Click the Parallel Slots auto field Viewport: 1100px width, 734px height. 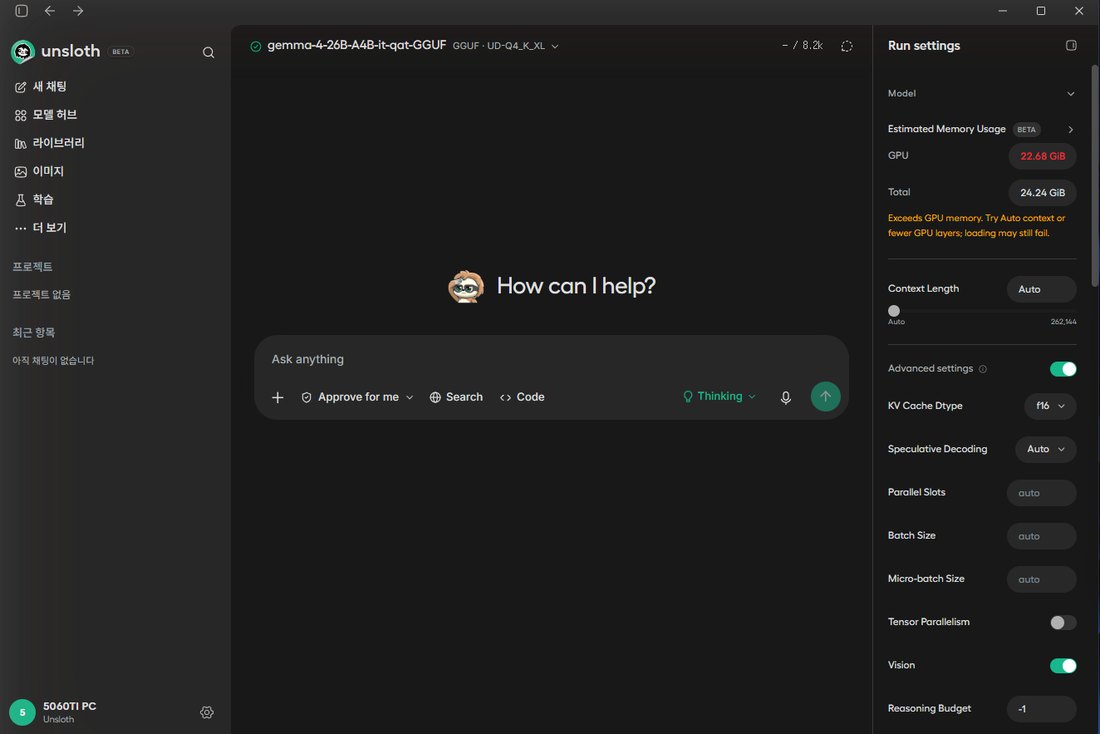(1041, 493)
